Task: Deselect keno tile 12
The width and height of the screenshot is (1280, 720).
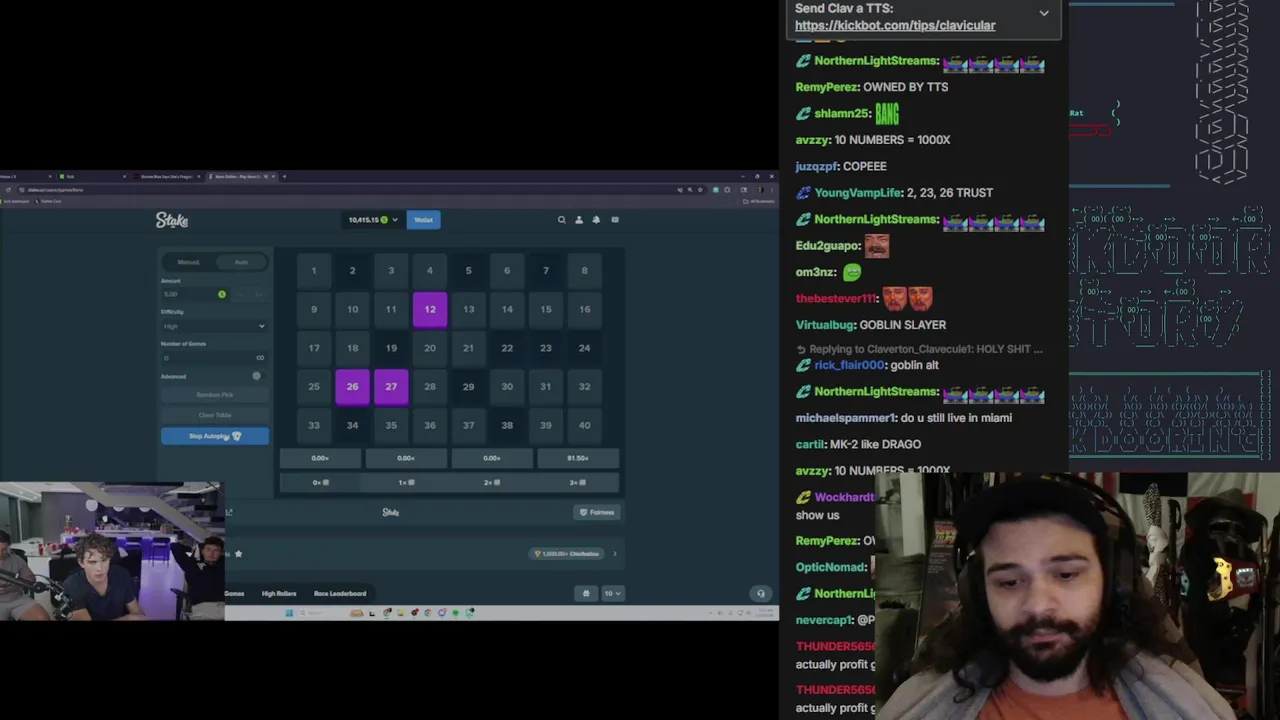Action: point(430,309)
